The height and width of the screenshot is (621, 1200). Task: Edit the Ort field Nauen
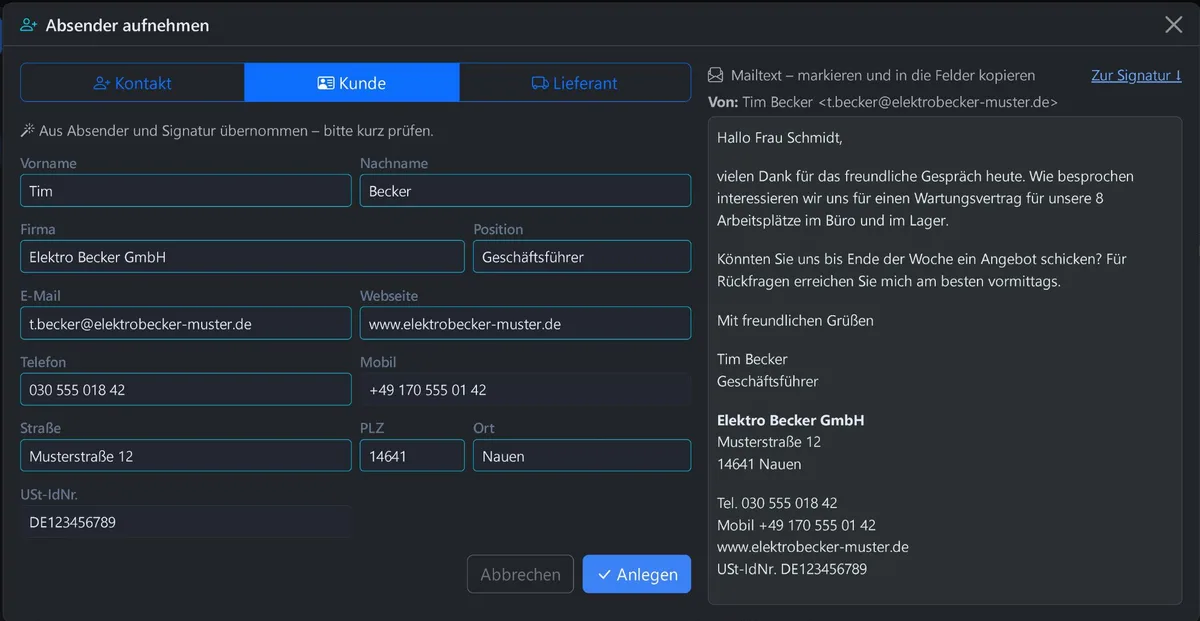(582, 456)
